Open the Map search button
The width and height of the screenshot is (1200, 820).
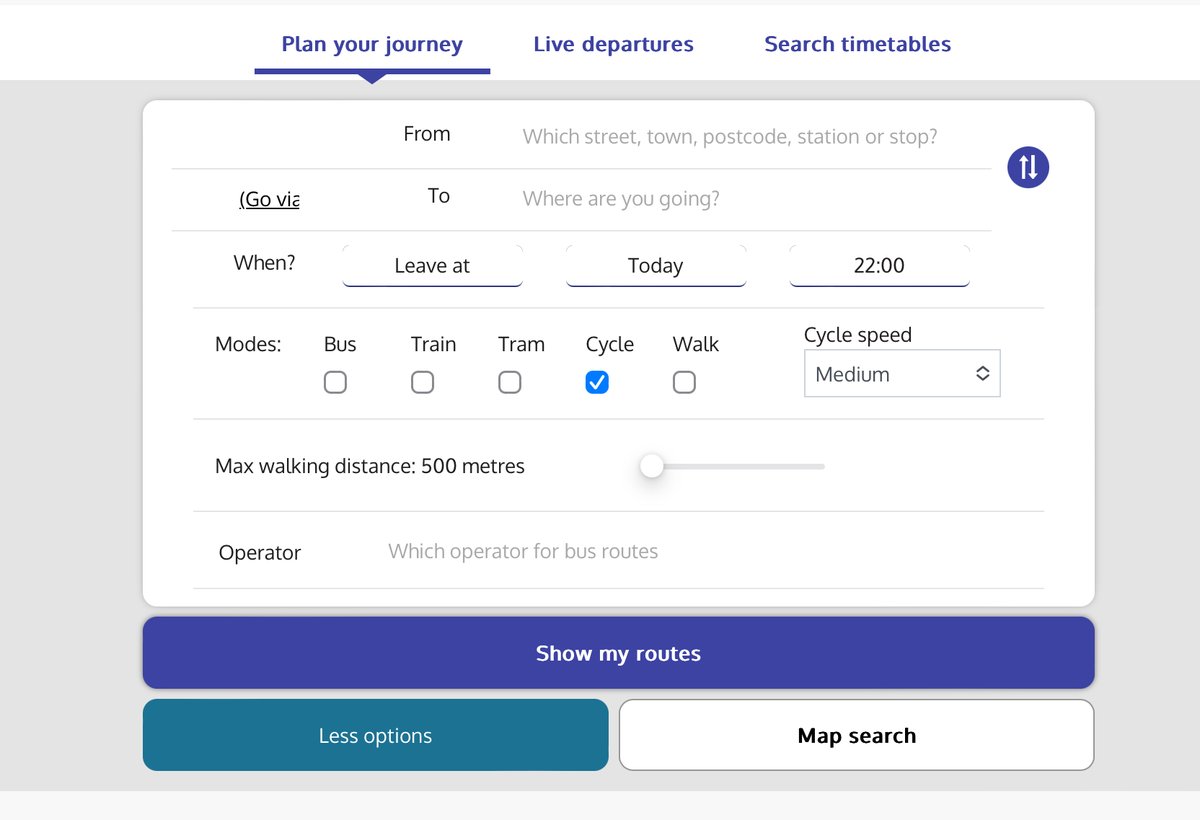[857, 735]
